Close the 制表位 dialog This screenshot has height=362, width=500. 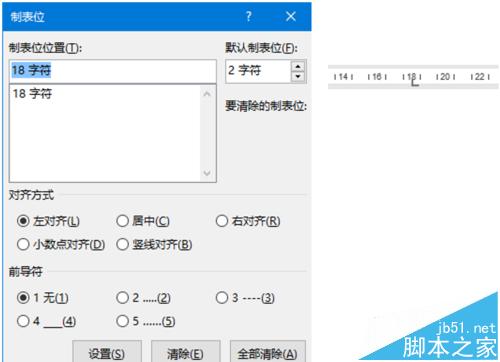[291, 16]
